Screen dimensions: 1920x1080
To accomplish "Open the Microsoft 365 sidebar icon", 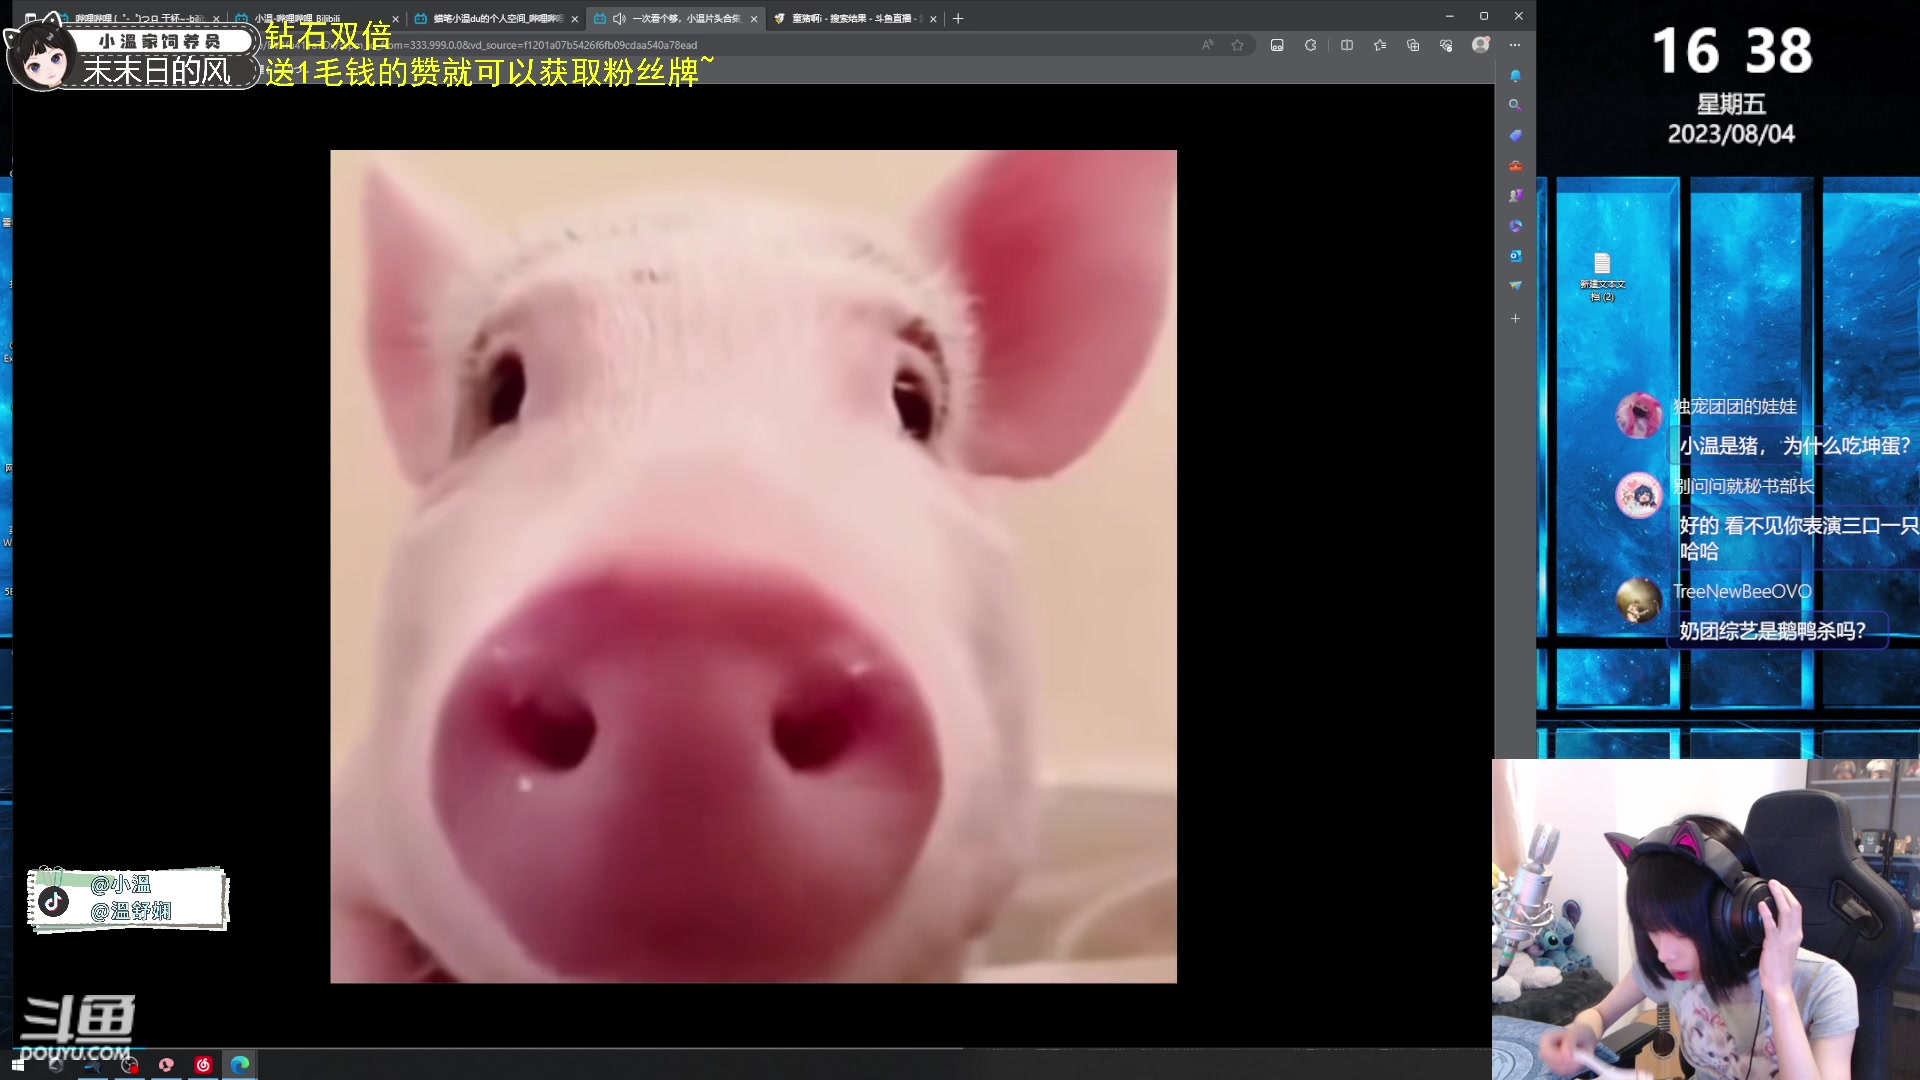I will (x=1515, y=226).
